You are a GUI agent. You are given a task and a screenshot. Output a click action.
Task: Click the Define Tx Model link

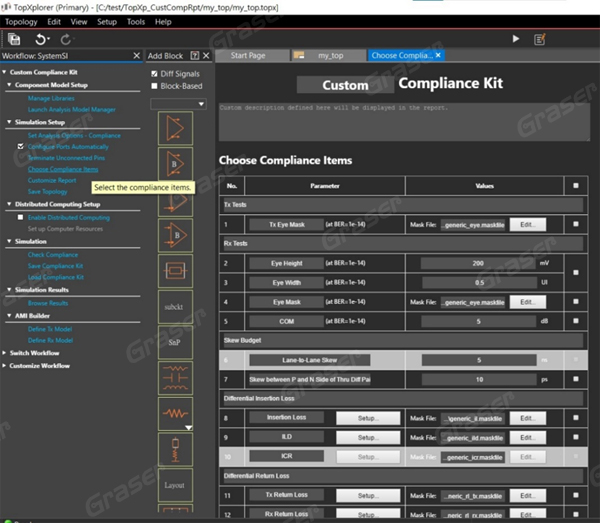pyautogui.click(x=50, y=329)
